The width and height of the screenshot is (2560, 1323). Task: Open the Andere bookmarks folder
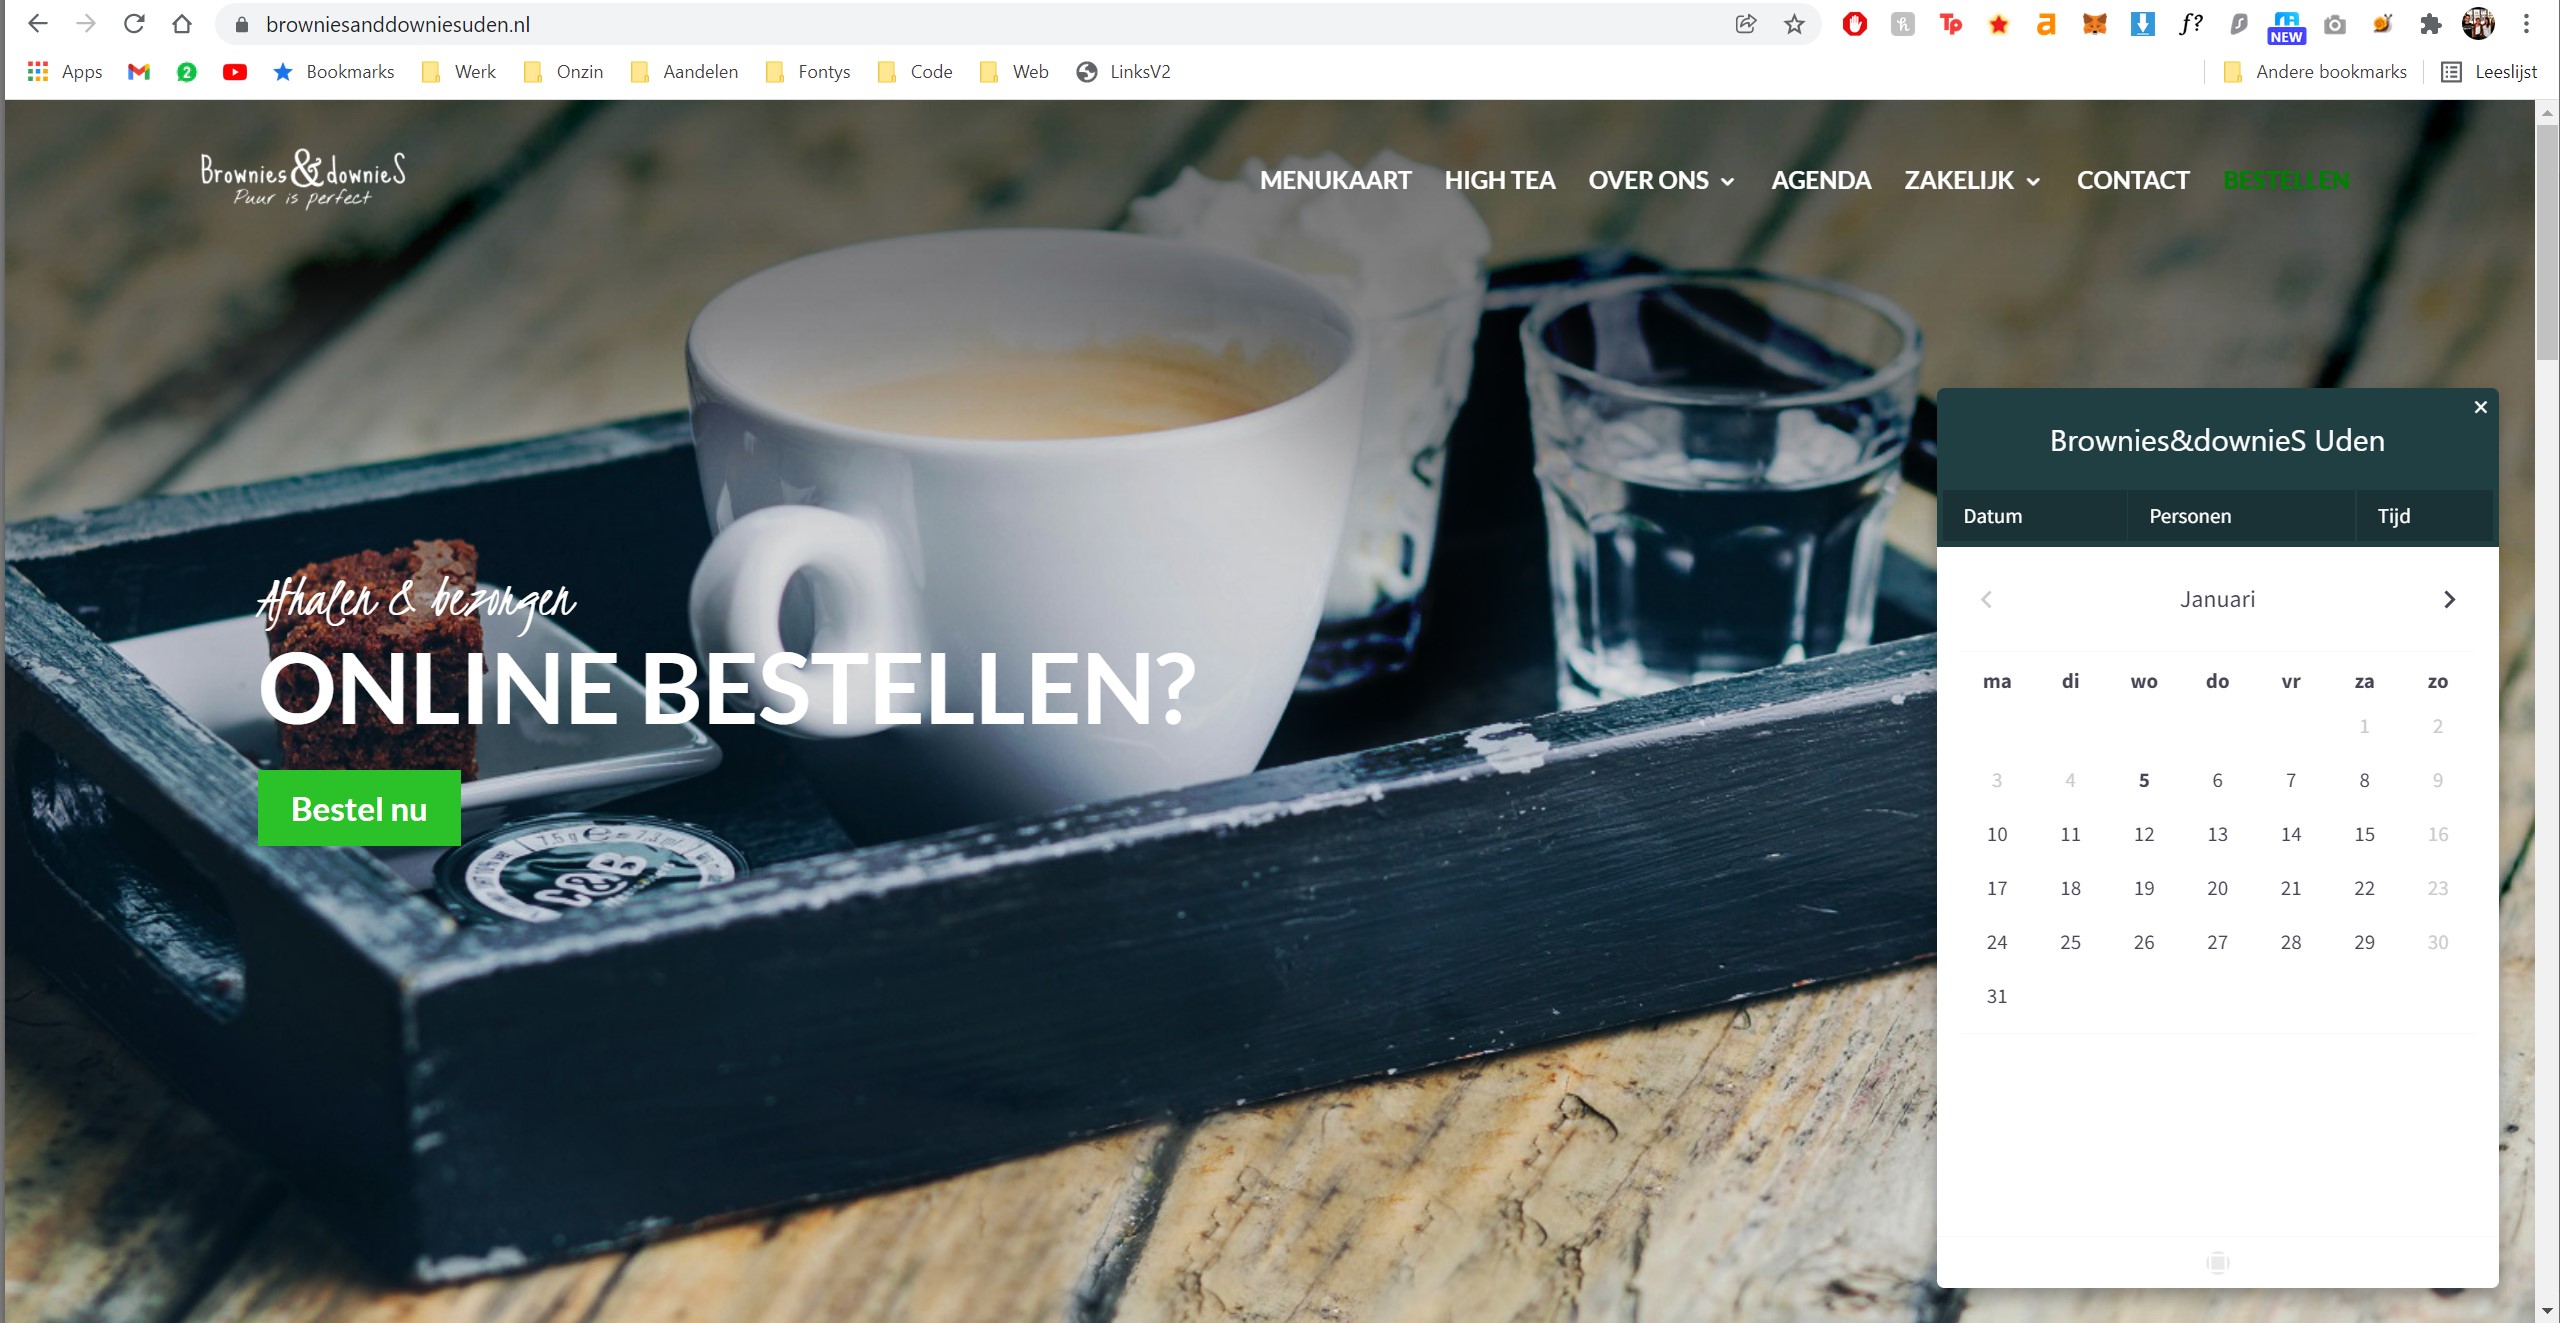click(2314, 72)
